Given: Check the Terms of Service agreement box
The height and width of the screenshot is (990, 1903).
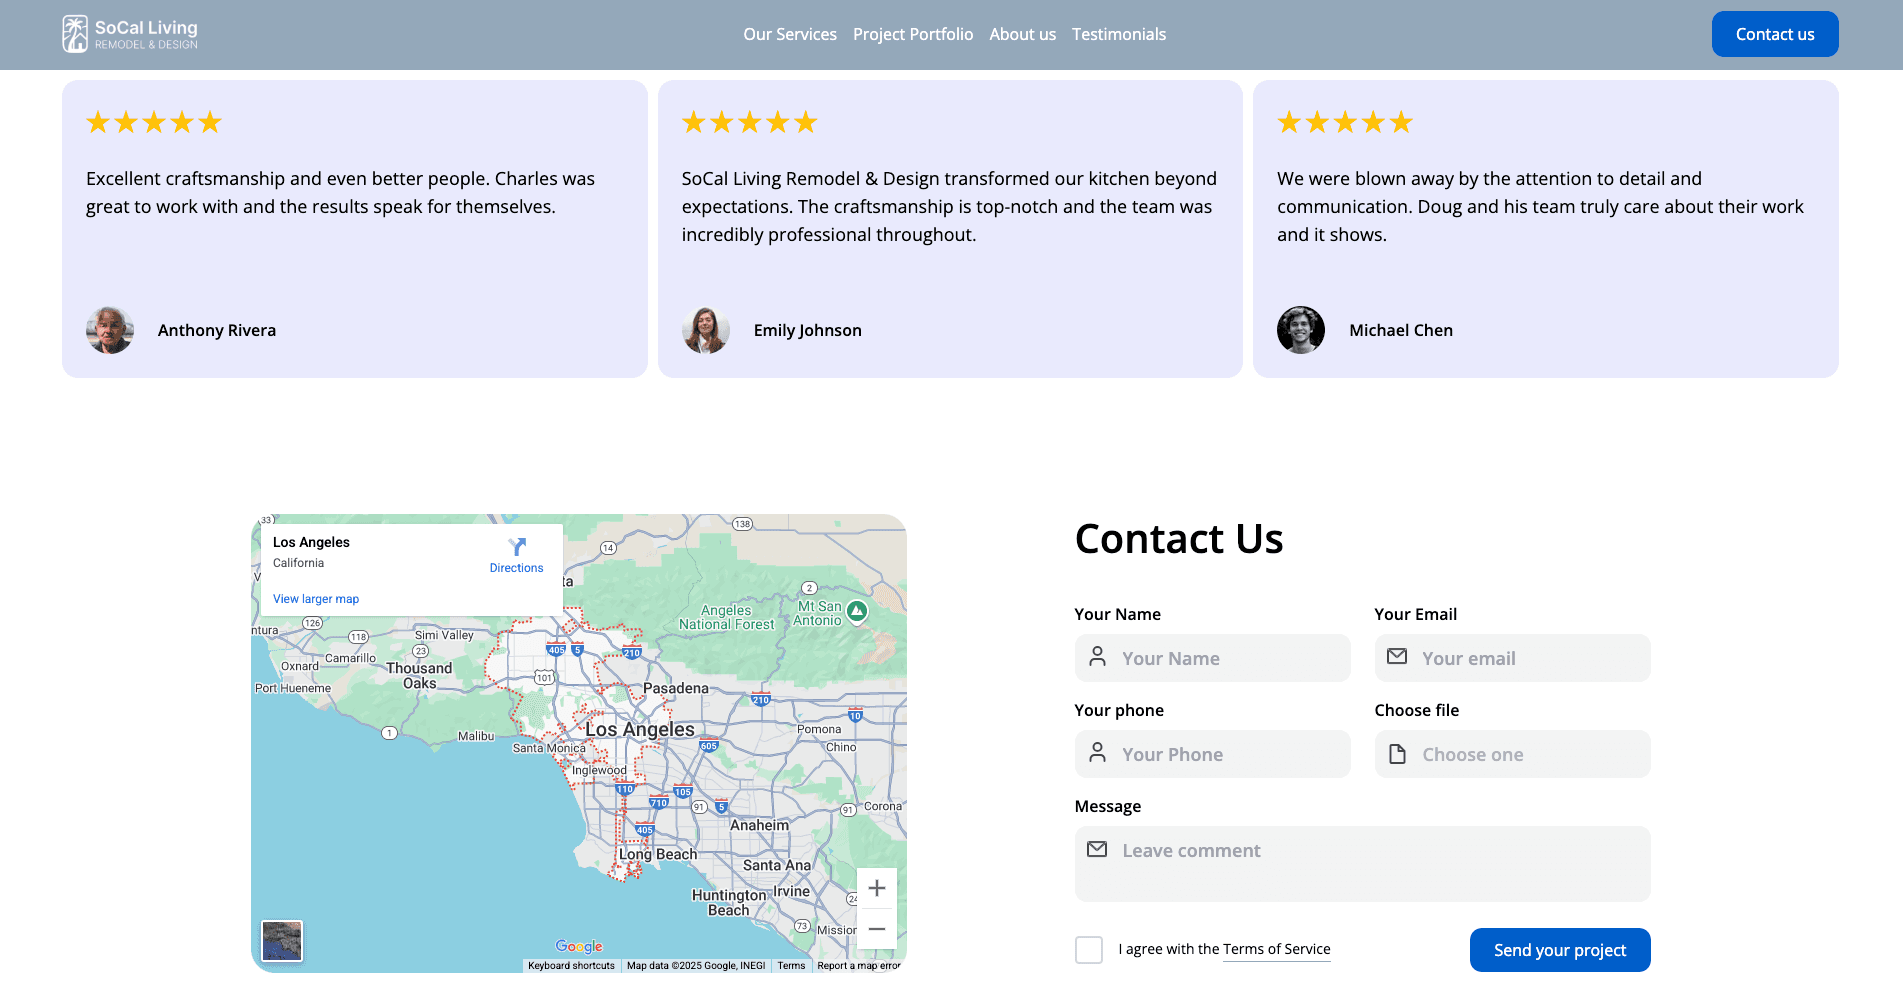Looking at the screenshot, I should point(1089,950).
